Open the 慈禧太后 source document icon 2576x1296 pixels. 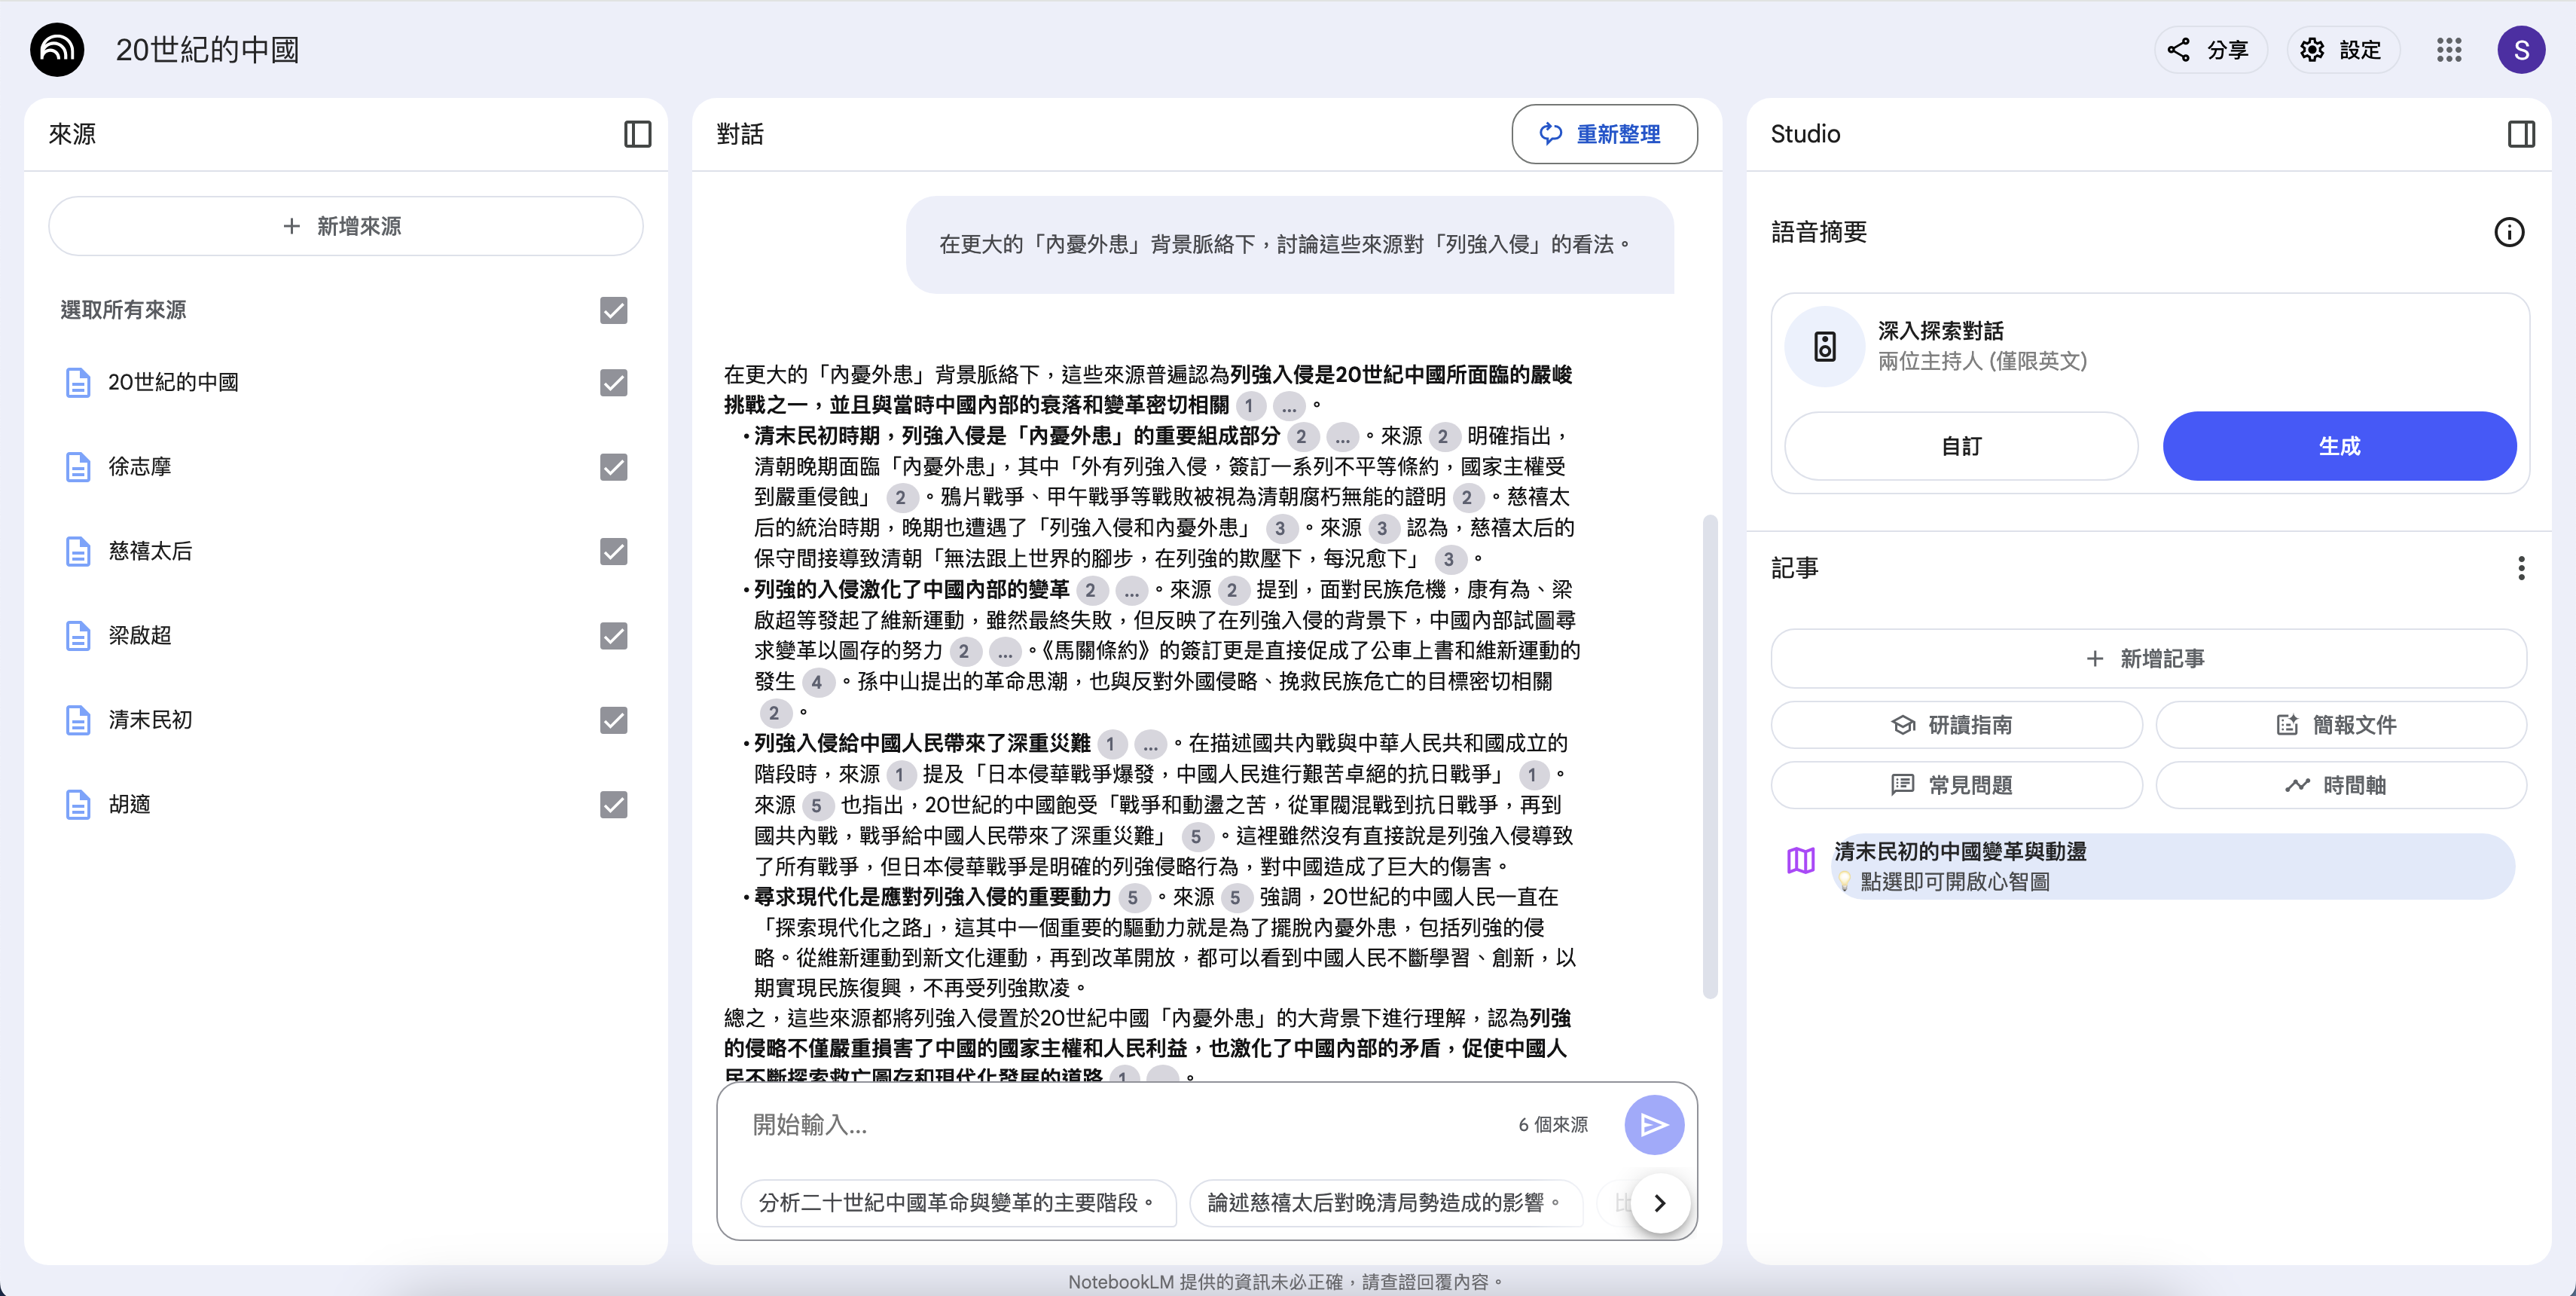(x=78, y=551)
